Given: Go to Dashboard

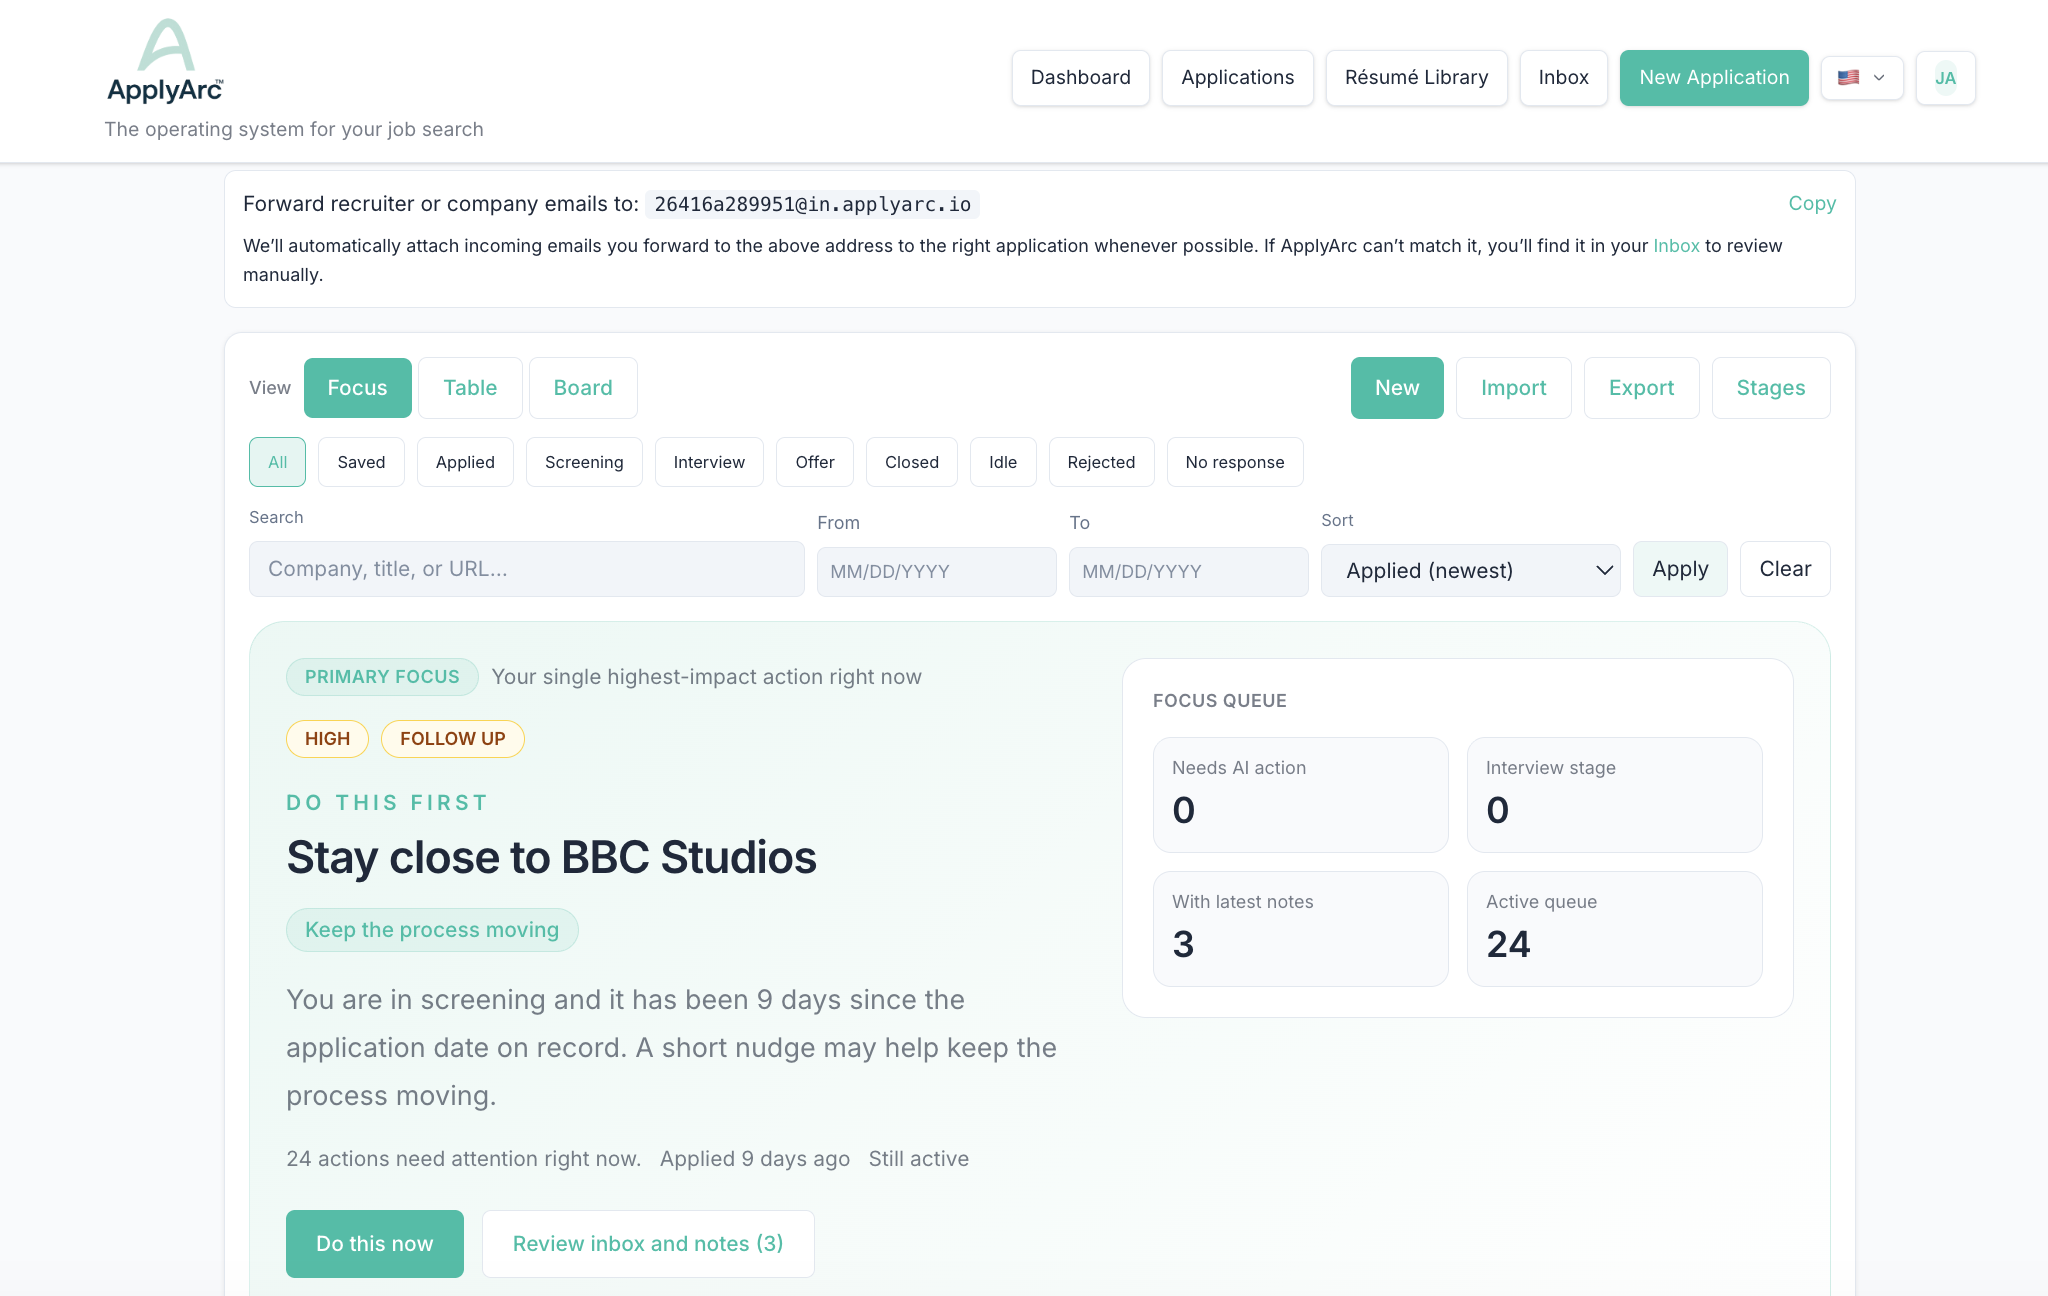Looking at the screenshot, I should tap(1080, 78).
